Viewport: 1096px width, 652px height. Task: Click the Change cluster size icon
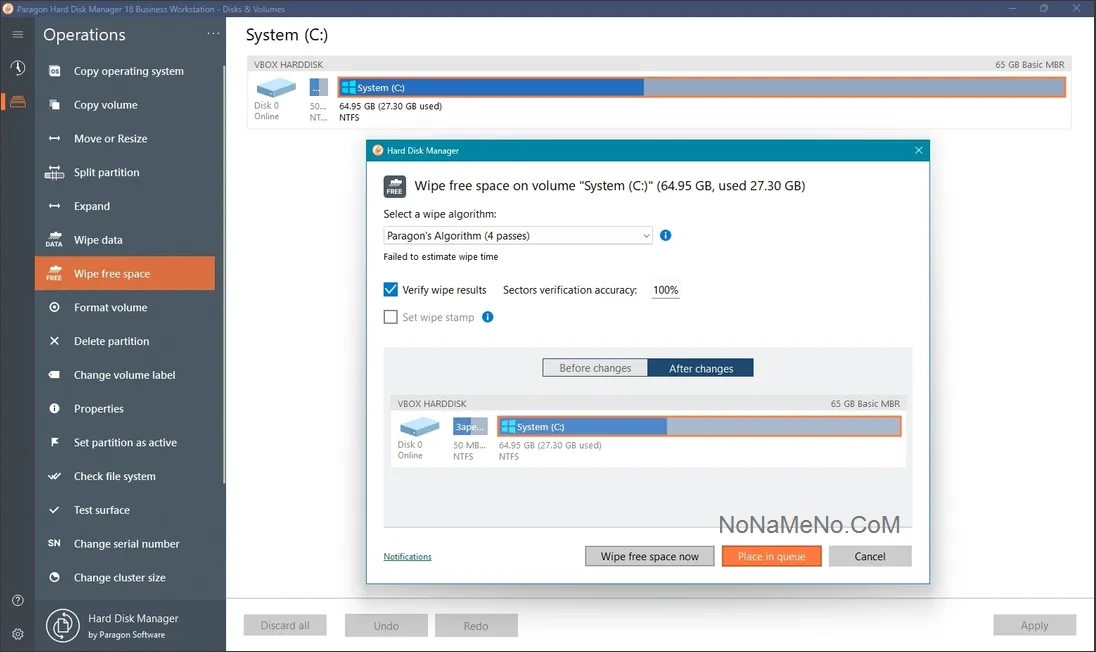[55, 577]
